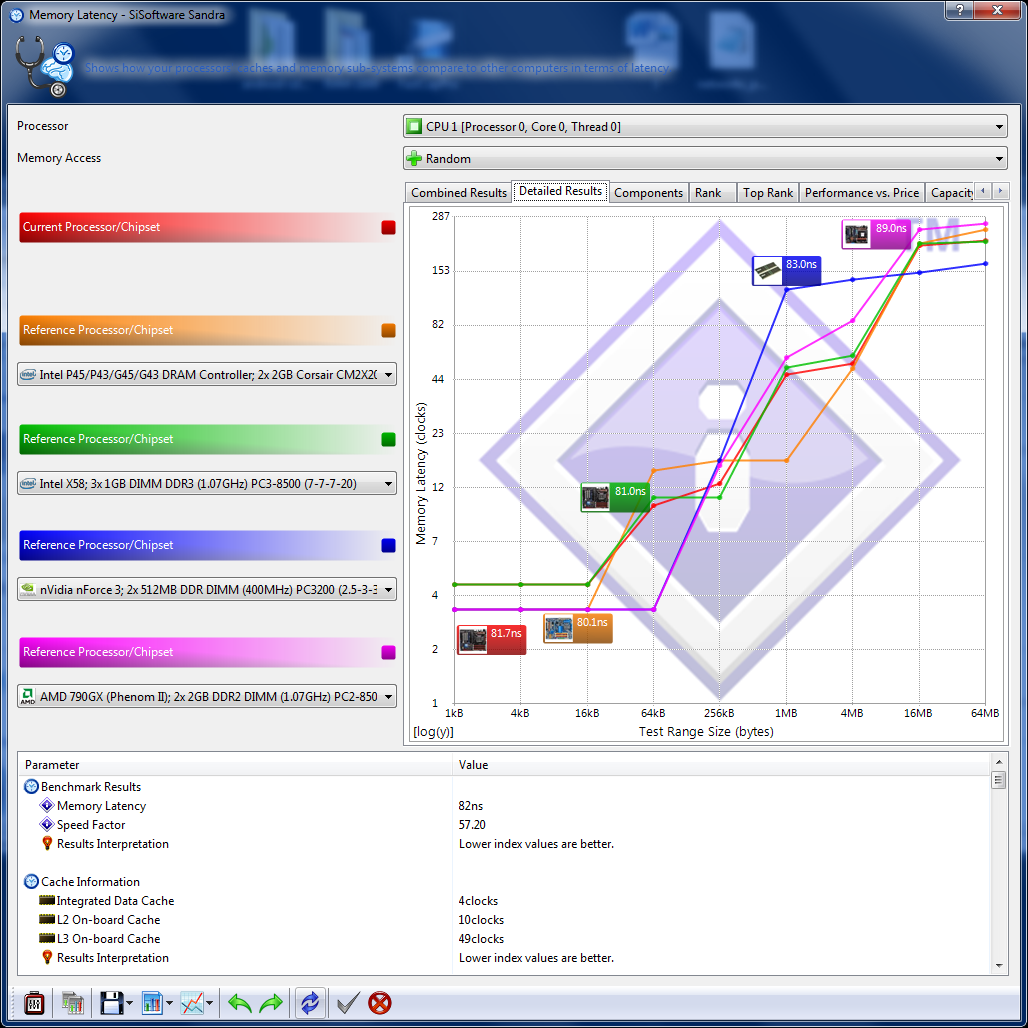Open nVidia nForce 3 reference dropdown
The width and height of the screenshot is (1028, 1028).
pos(207,589)
